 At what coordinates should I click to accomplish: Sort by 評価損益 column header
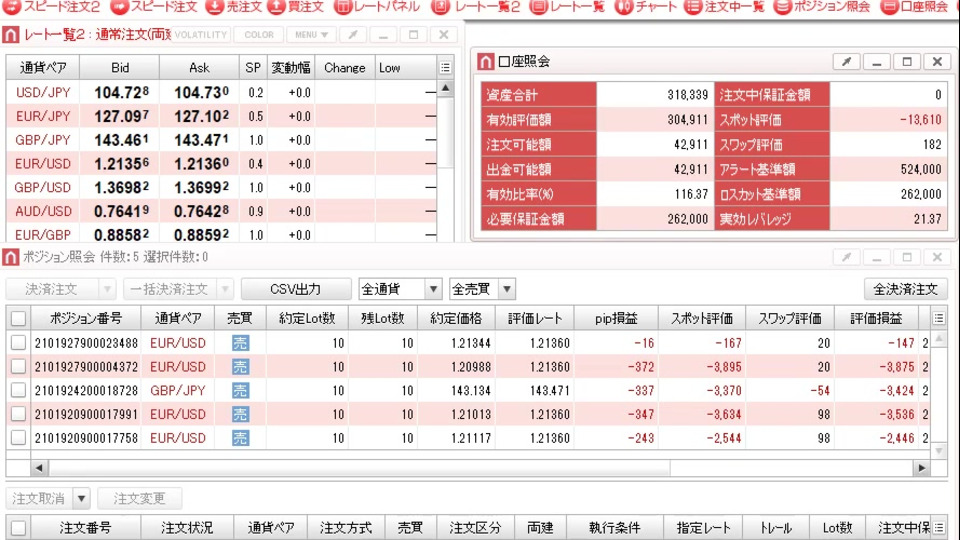[x=876, y=318]
